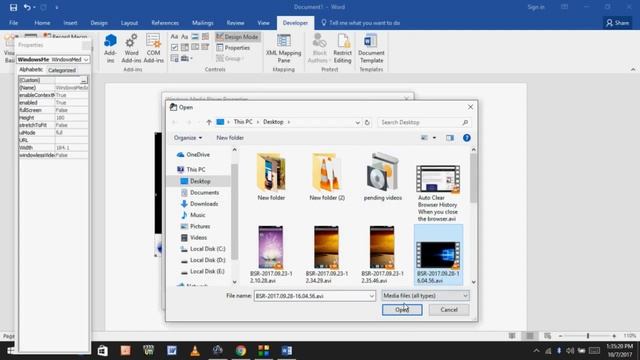Open Pictures in the navigation pane
The image size is (640, 360).
point(195,226)
